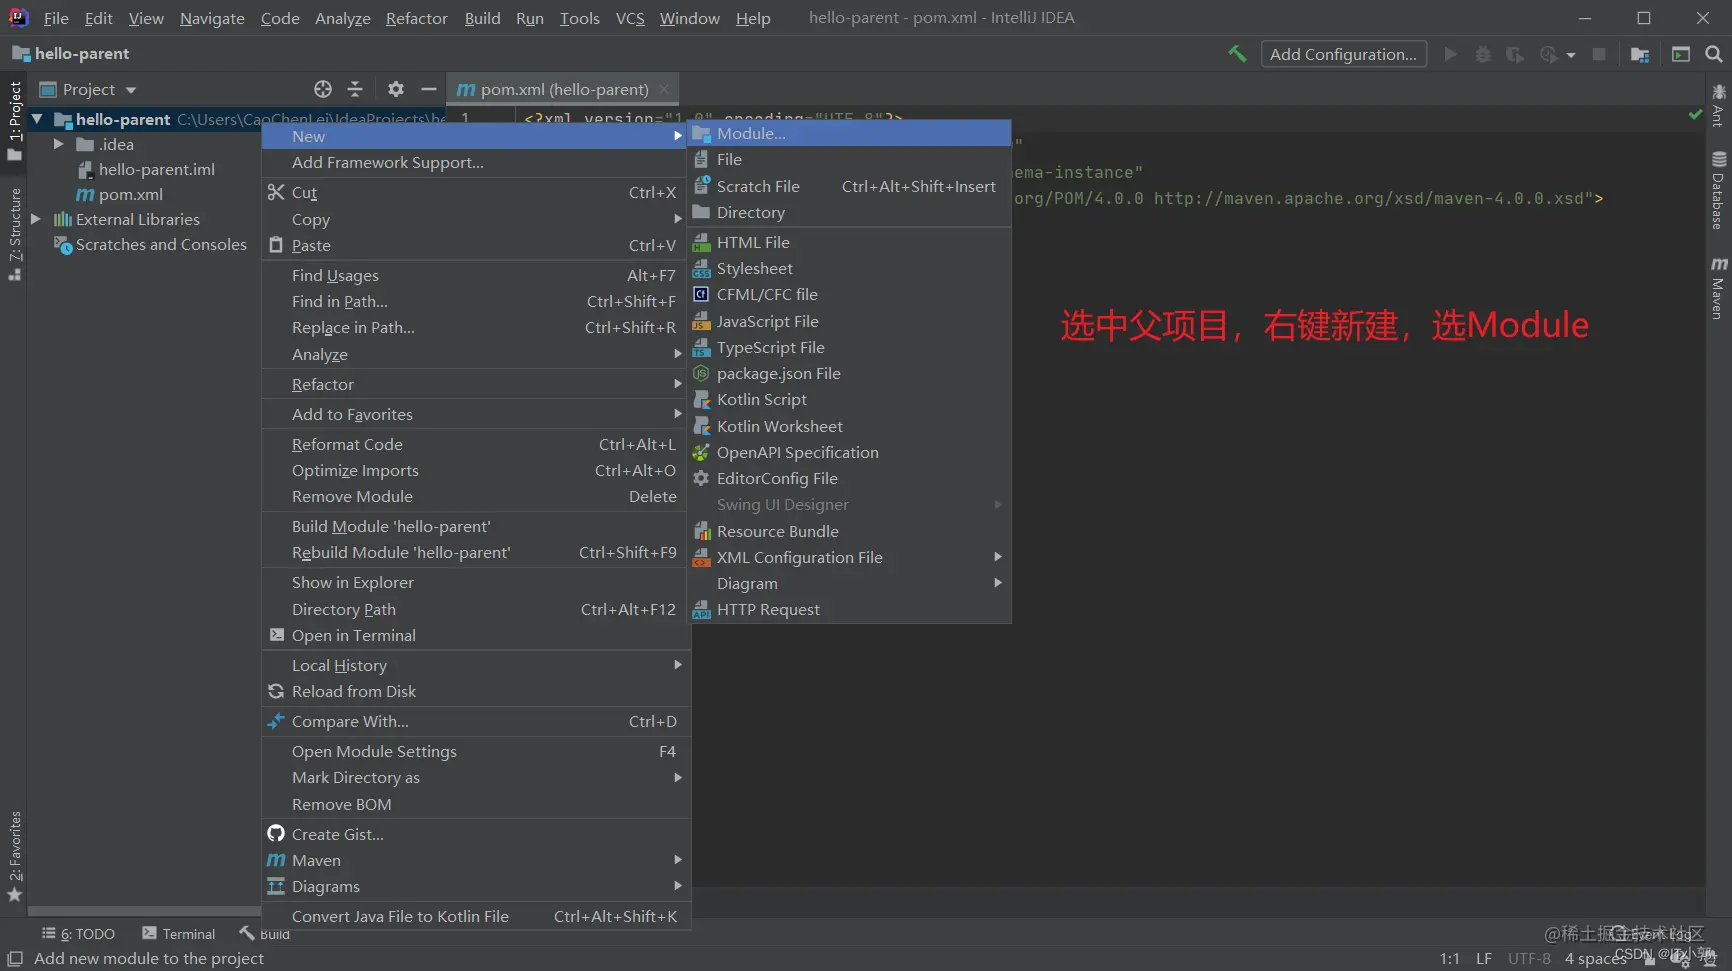This screenshot has height=971, width=1732.
Task: Open the Maven tool window sidebar
Action: (x=1718, y=289)
